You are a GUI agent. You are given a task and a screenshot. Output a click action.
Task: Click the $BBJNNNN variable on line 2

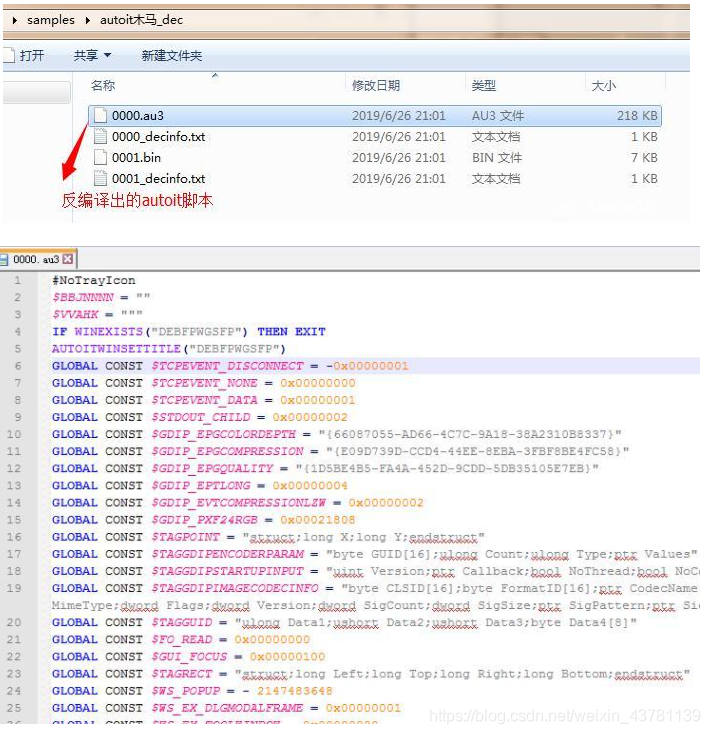tap(83, 298)
